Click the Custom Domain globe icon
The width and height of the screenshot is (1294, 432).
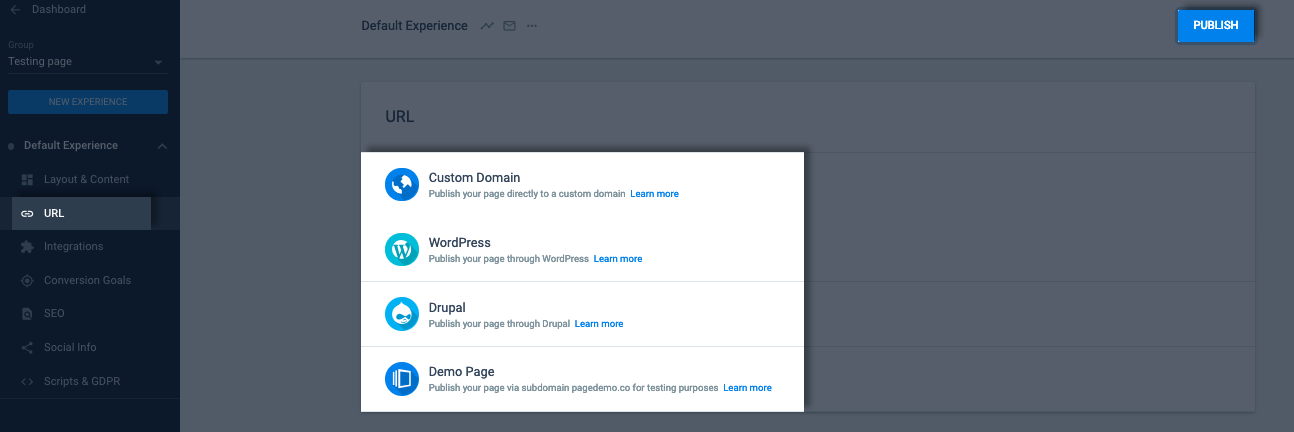(x=402, y=185)
